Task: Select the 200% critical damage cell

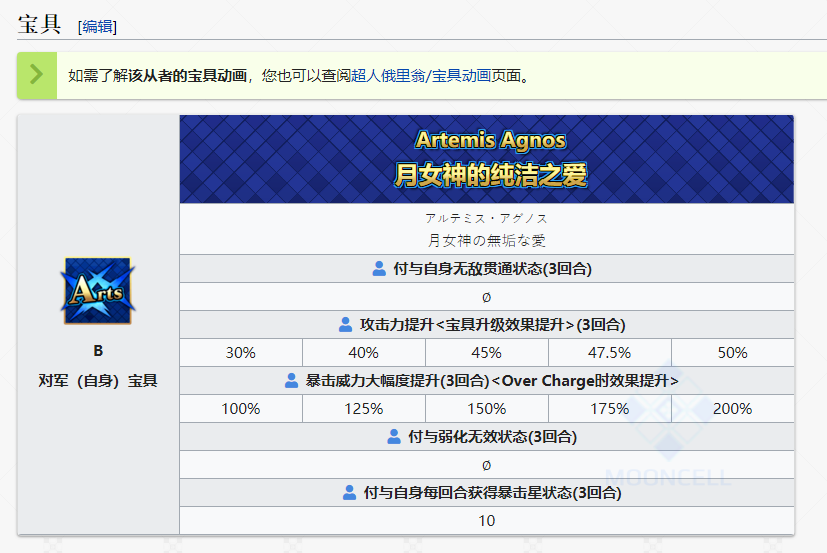Action: point(732,408)
